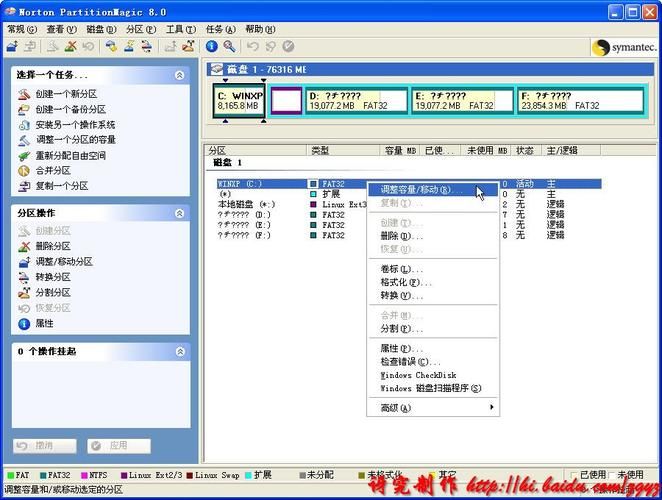The image size is (662, 500).
Task: Collapse the 分区操作 panel
Action: point(179,213)
